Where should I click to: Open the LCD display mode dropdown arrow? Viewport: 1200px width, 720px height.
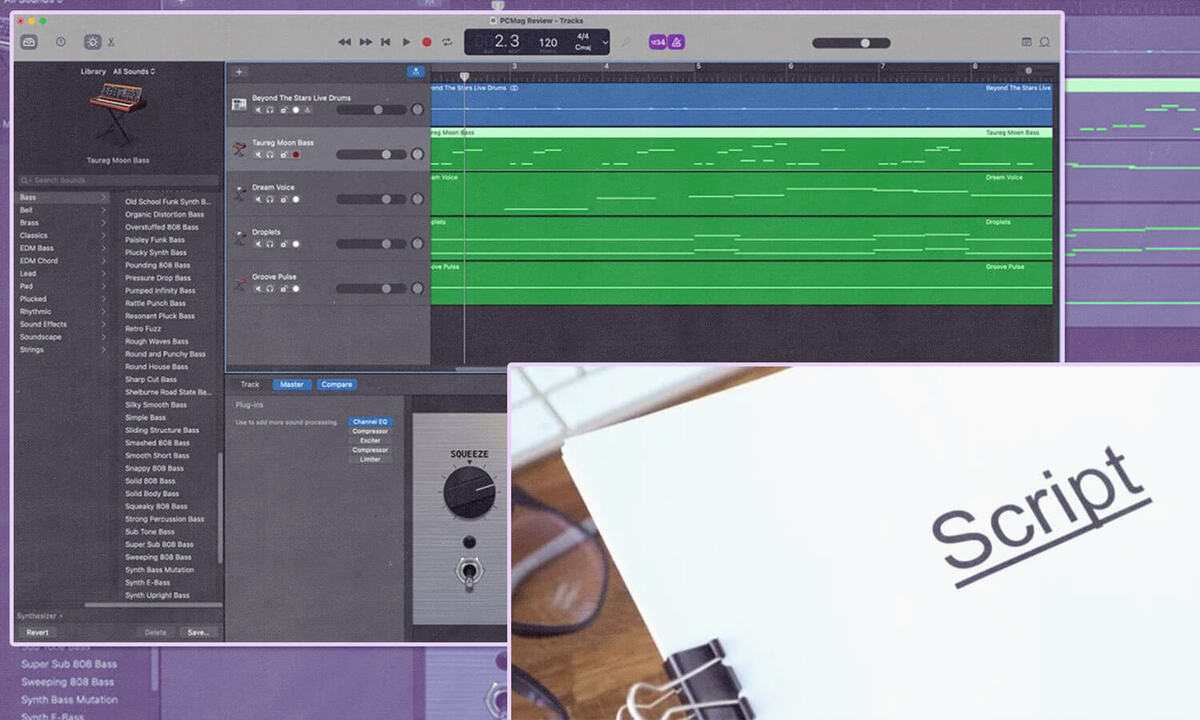(x=605, y=42)
